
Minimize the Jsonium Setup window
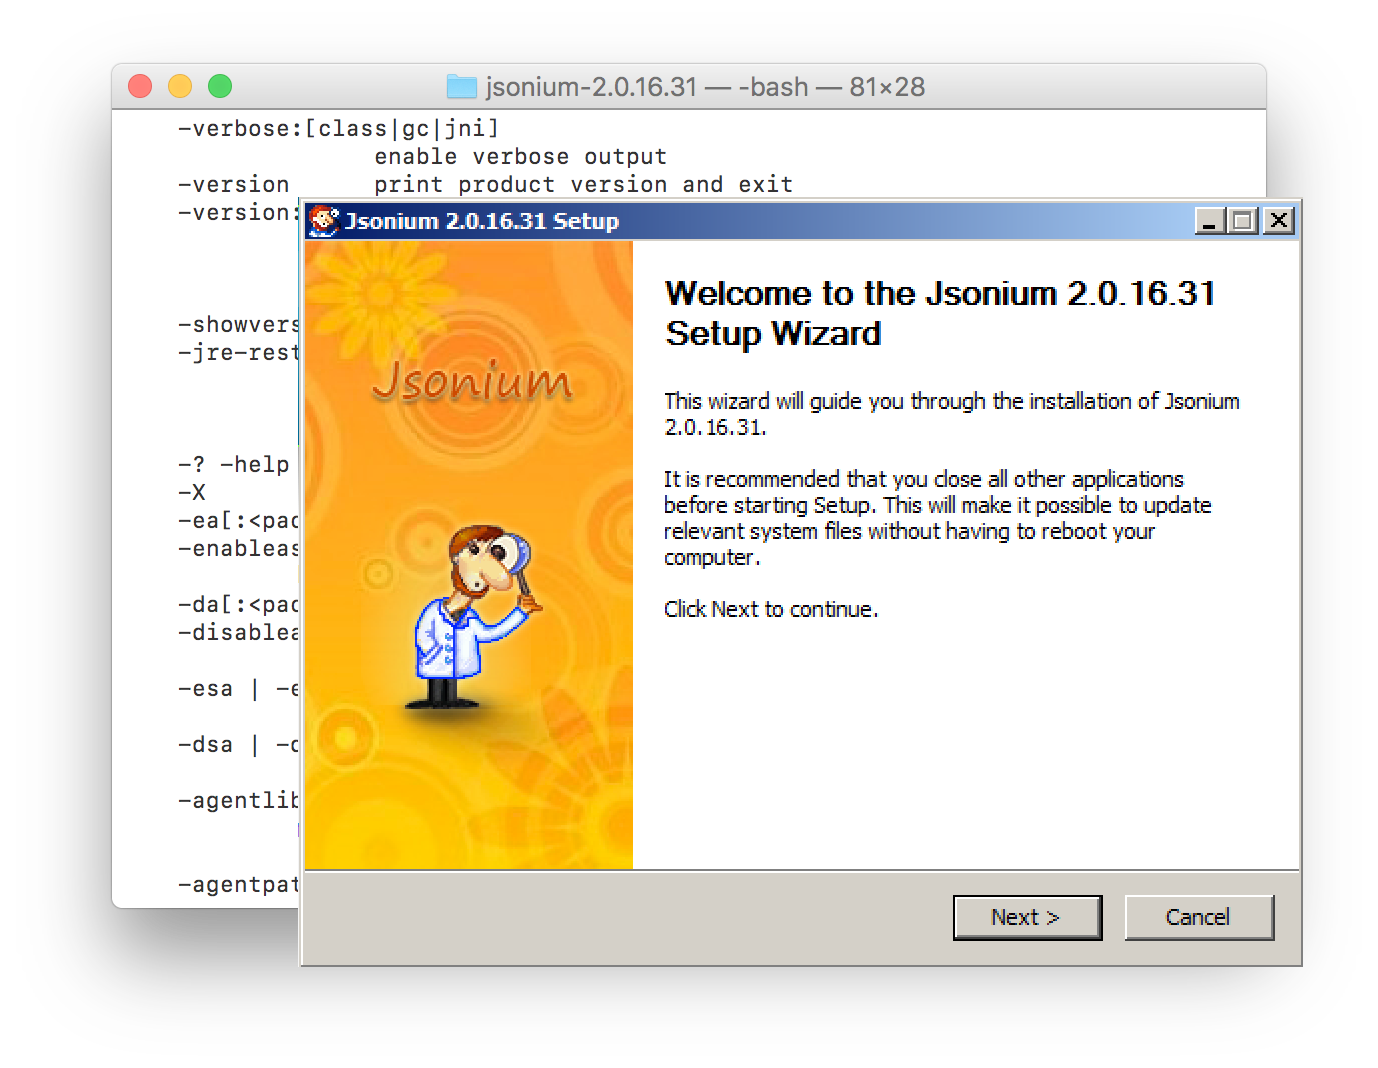click(1210, 221)
